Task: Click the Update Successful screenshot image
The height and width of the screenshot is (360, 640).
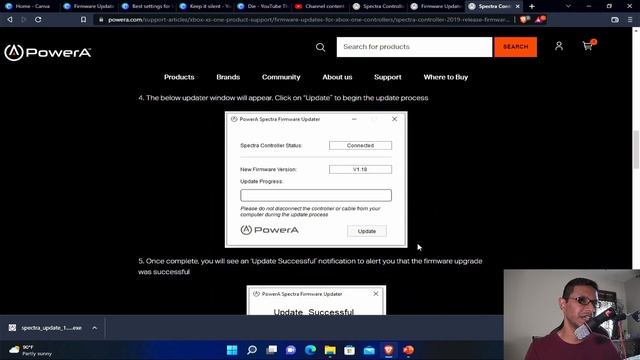Action: [316, 300]
